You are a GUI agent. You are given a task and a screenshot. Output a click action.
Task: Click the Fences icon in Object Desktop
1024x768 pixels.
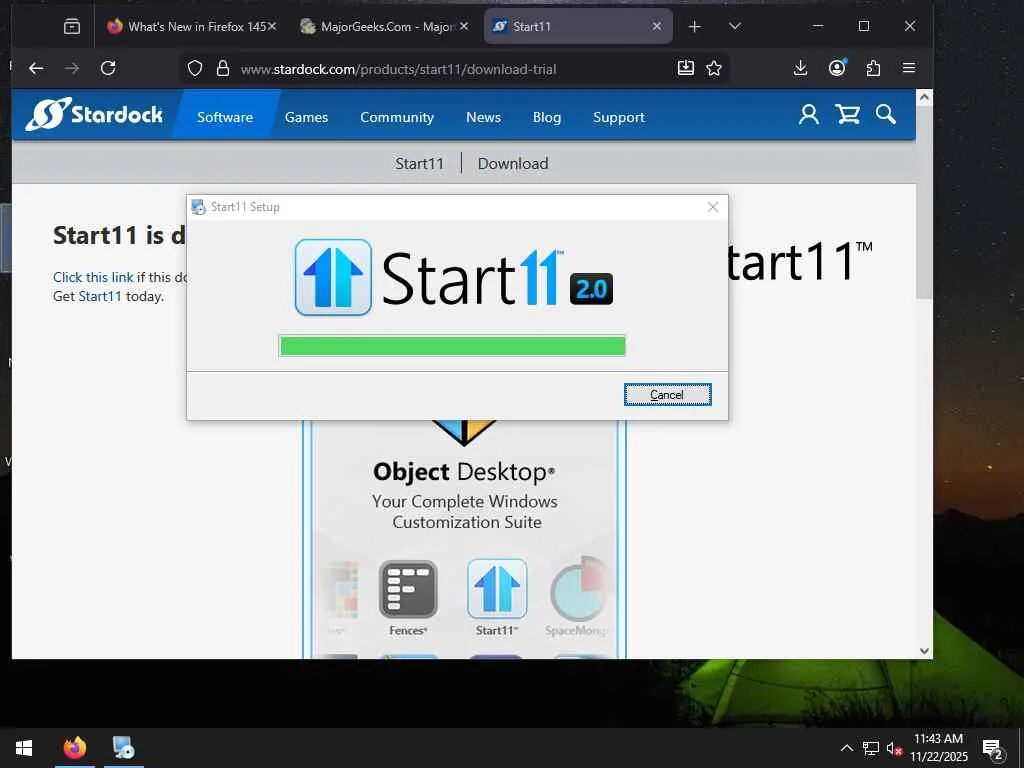[x=408, y=590]
